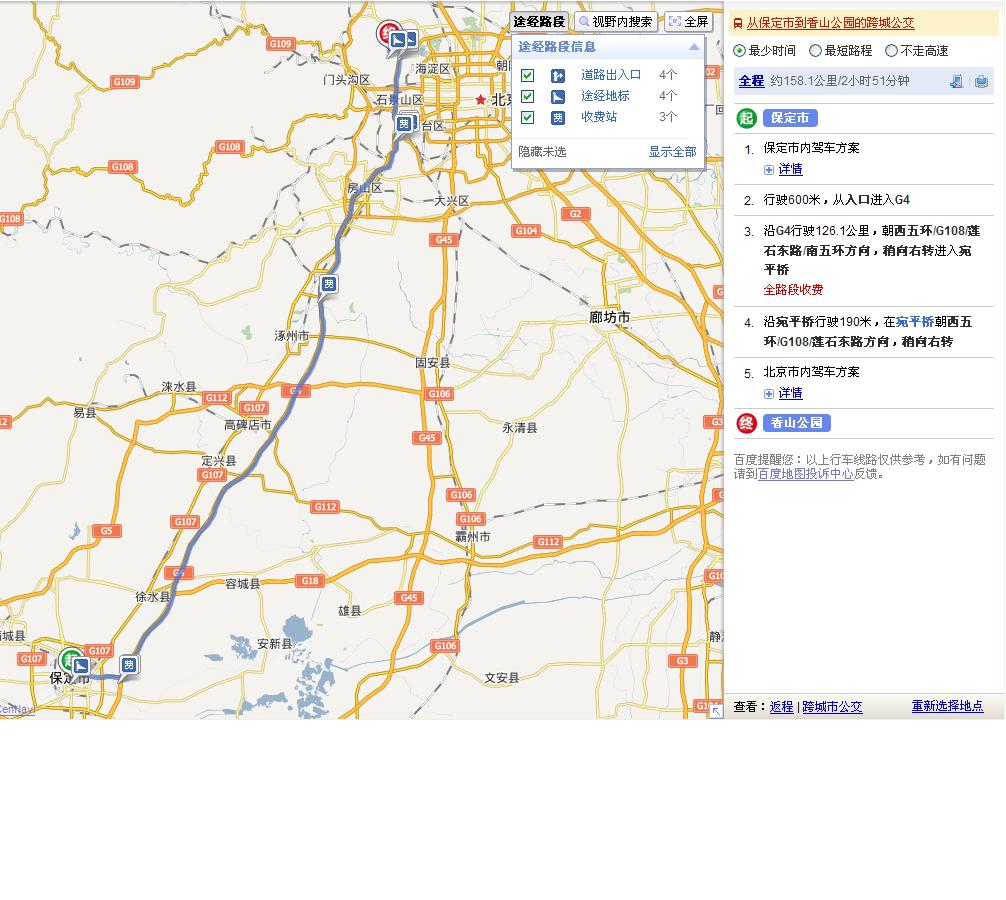Click the CenNavi attribution link on map
Image resolution: width=1006 pixels, height=900 pixels.
(17, 709)
